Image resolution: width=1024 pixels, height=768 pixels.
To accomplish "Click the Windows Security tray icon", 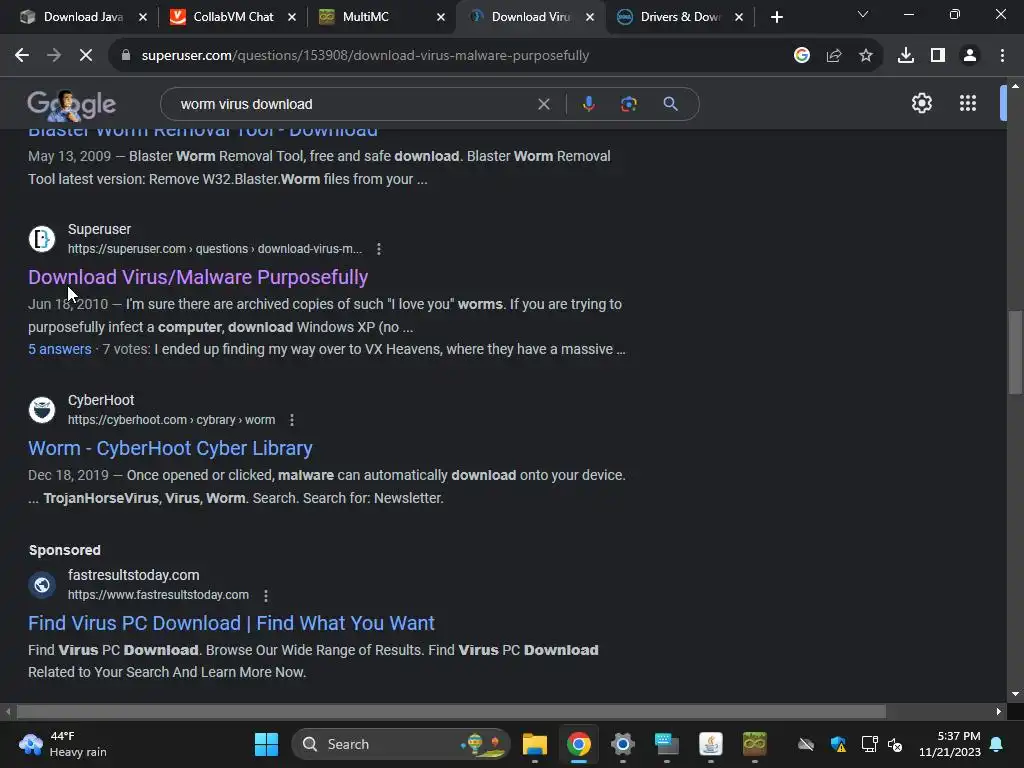I will (838, 744).
